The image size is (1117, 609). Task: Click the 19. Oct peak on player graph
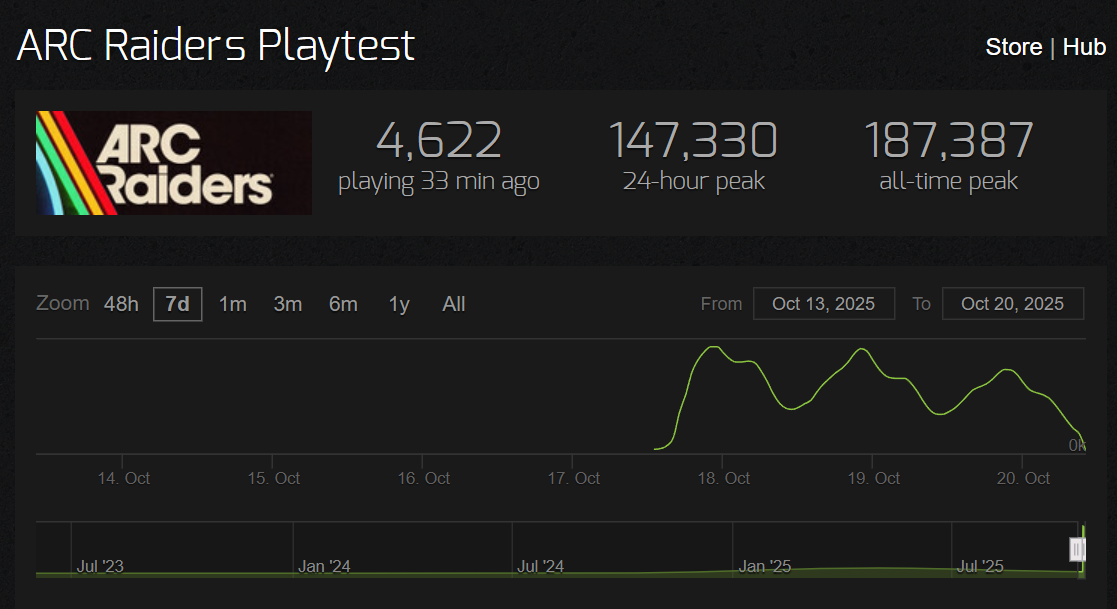(x=862, y=349)
